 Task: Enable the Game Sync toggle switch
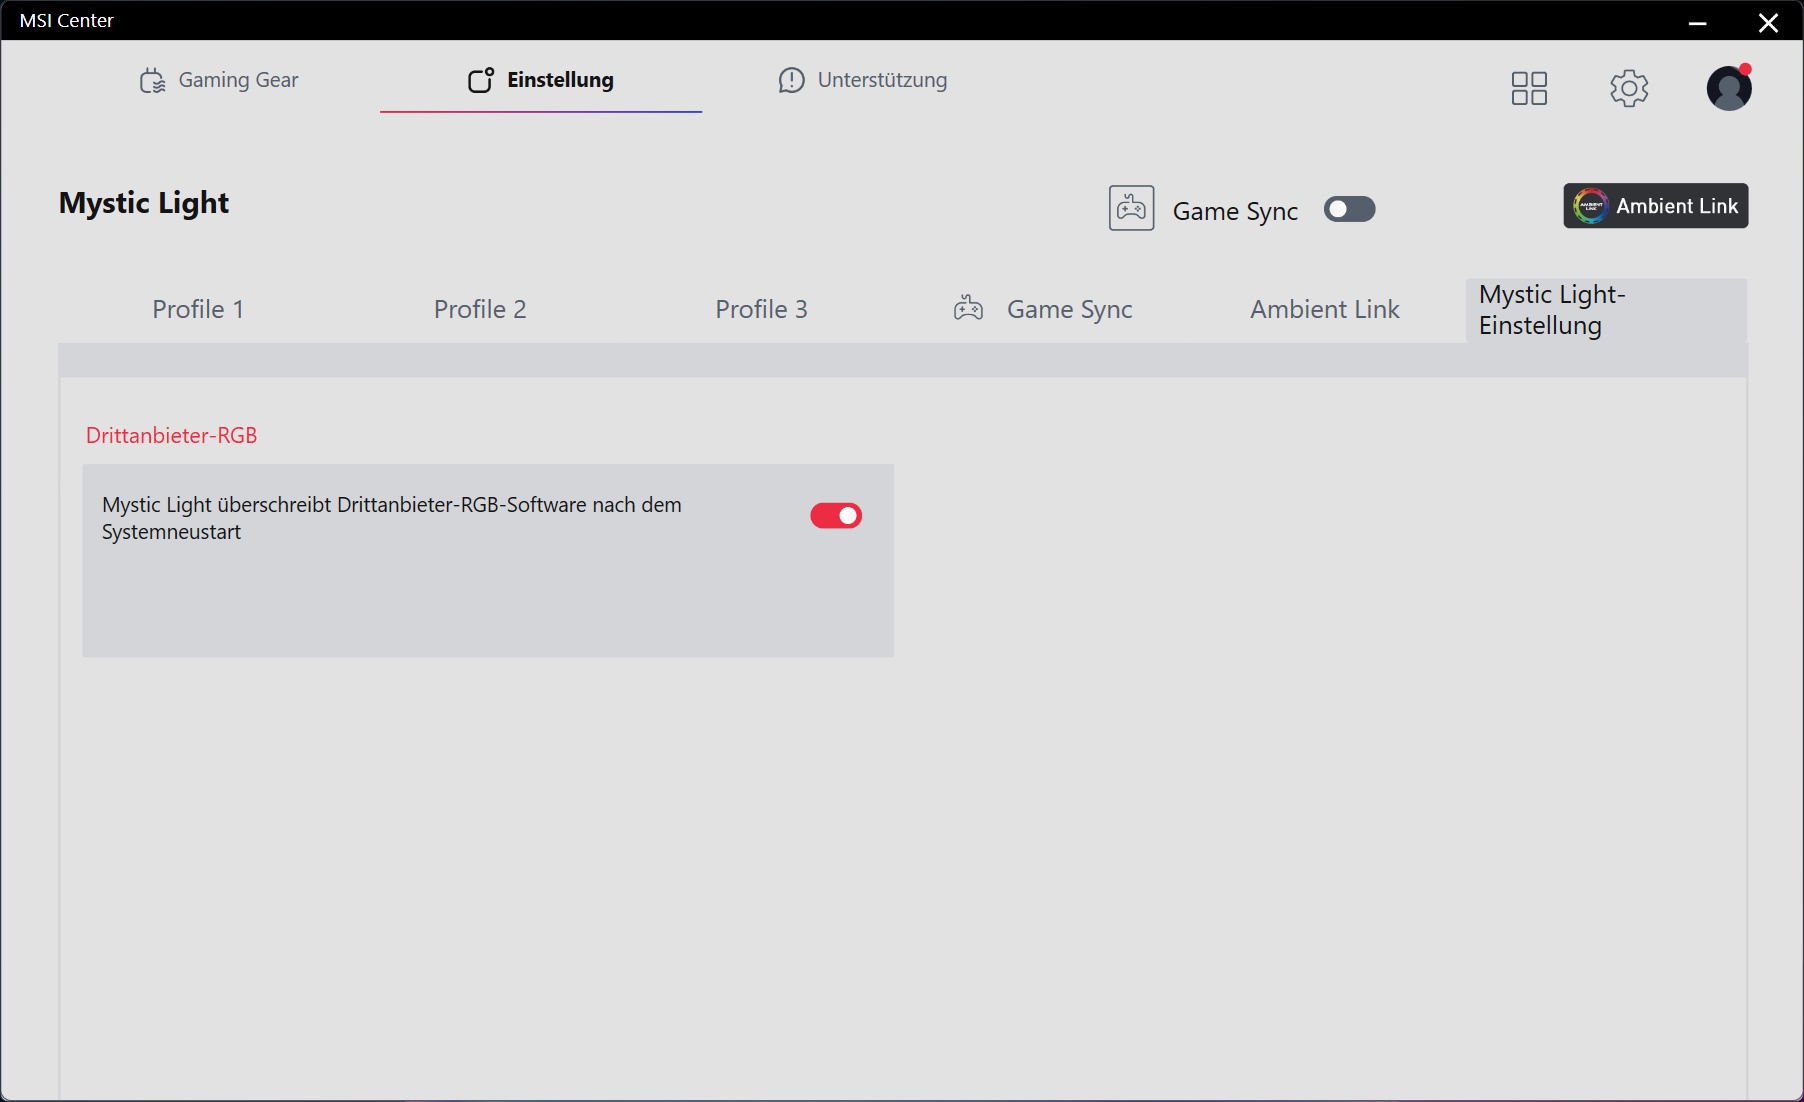(x=1349, y=209)
